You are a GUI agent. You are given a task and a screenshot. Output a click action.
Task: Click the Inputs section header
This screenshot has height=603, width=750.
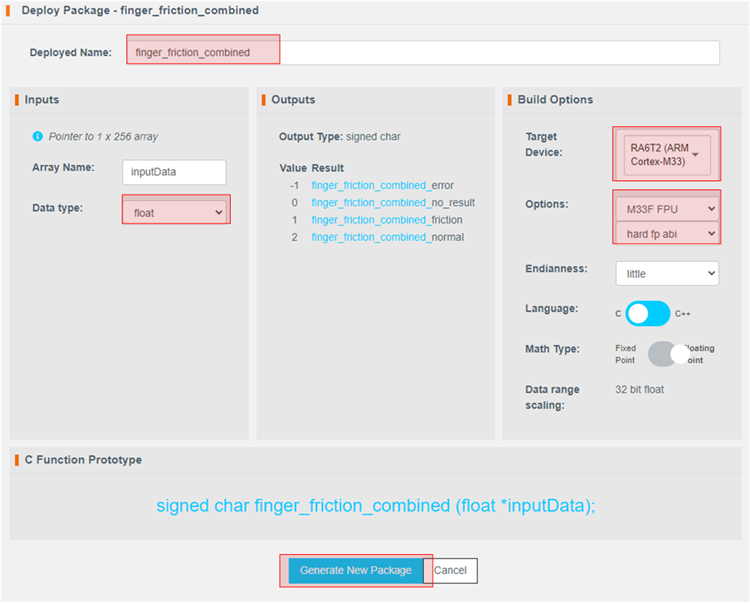(x=42, y=100)
